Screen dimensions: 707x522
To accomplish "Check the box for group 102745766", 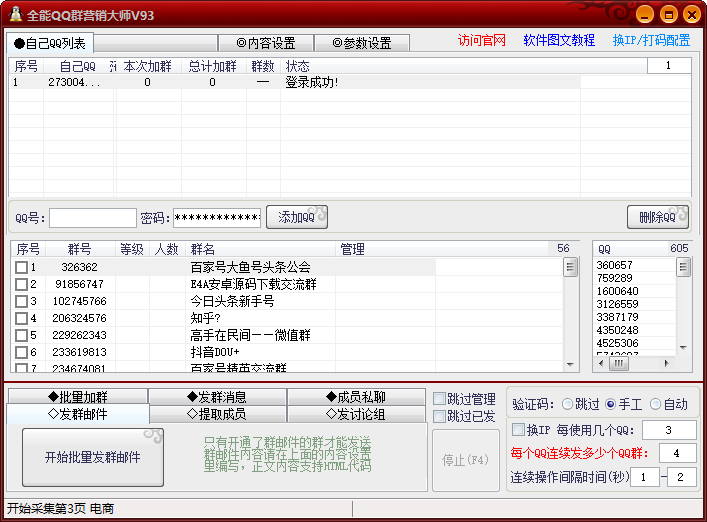I will [x=21, y=301].
